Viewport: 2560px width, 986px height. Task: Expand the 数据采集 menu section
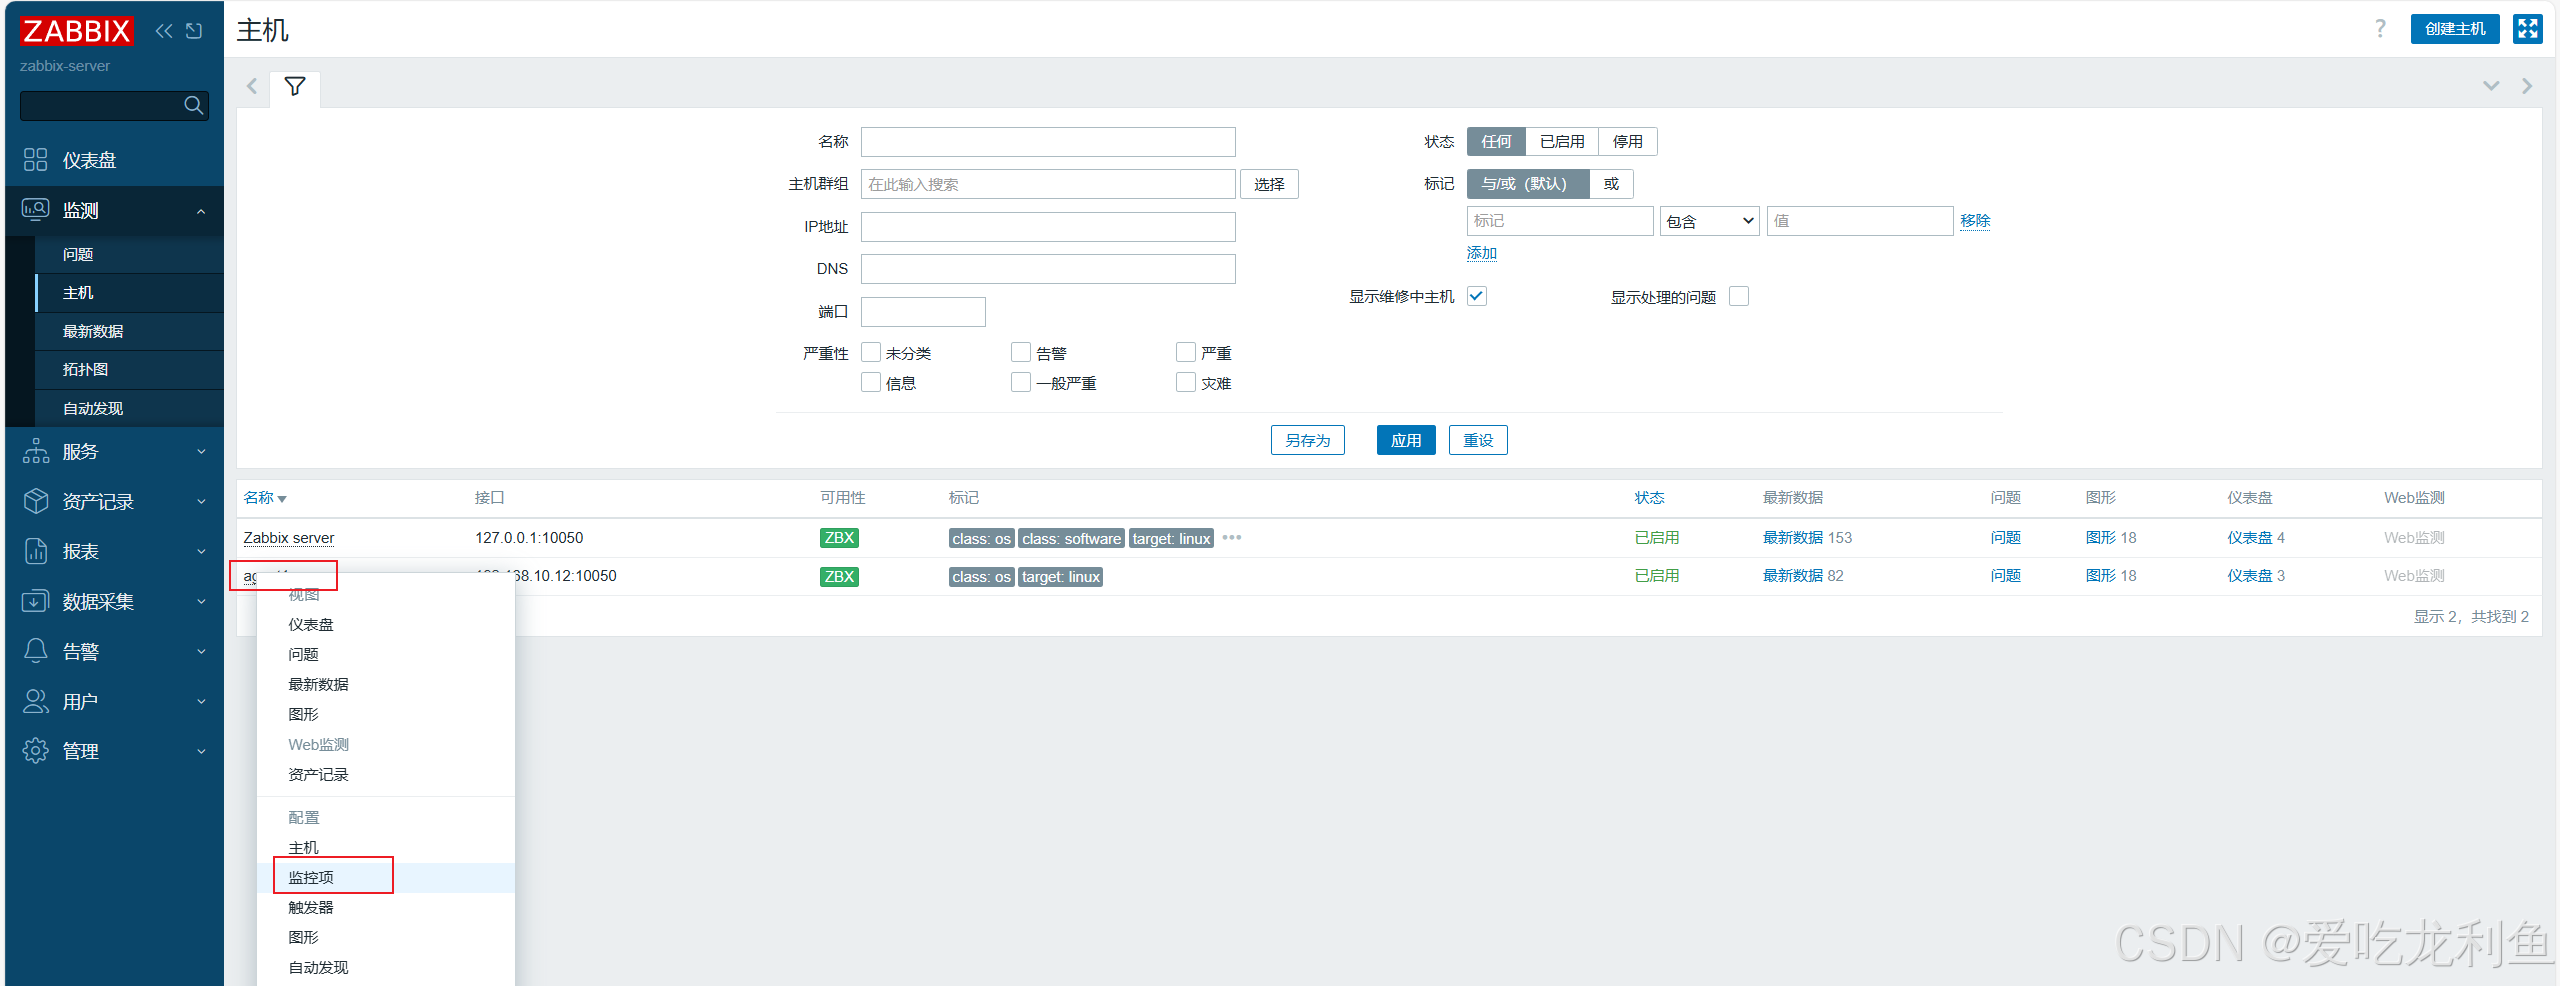click(202, 602)
